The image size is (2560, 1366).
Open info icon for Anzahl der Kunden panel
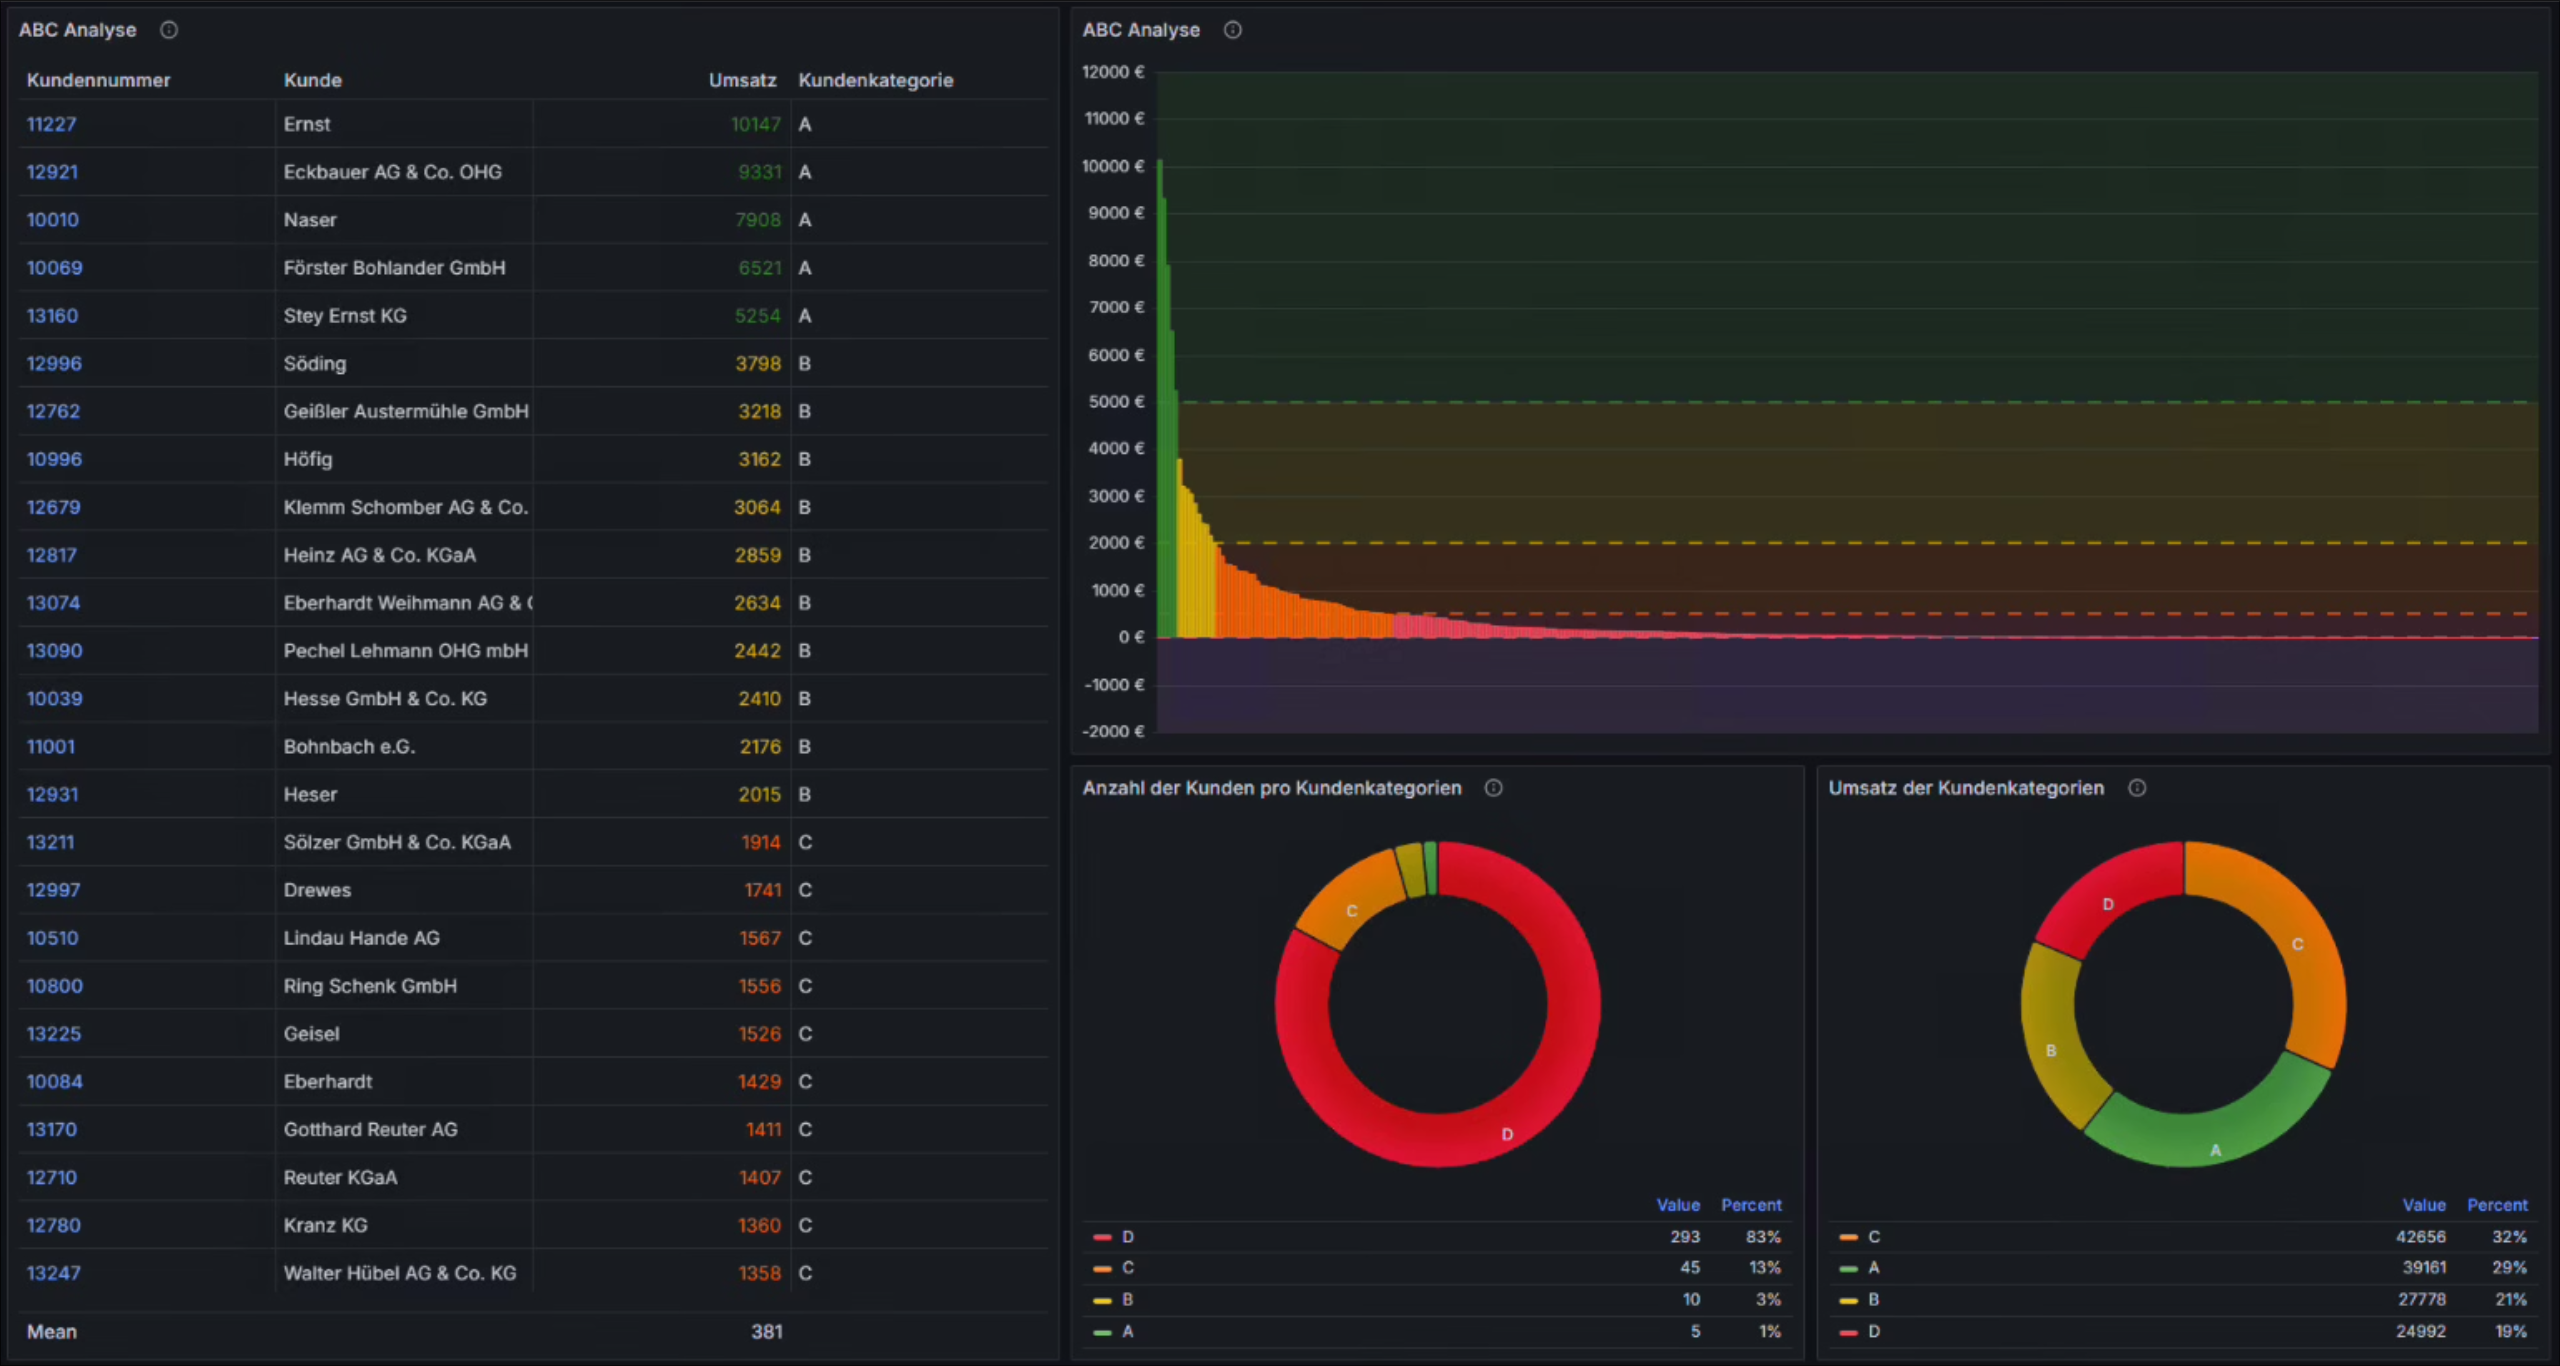click(1493, 788)
